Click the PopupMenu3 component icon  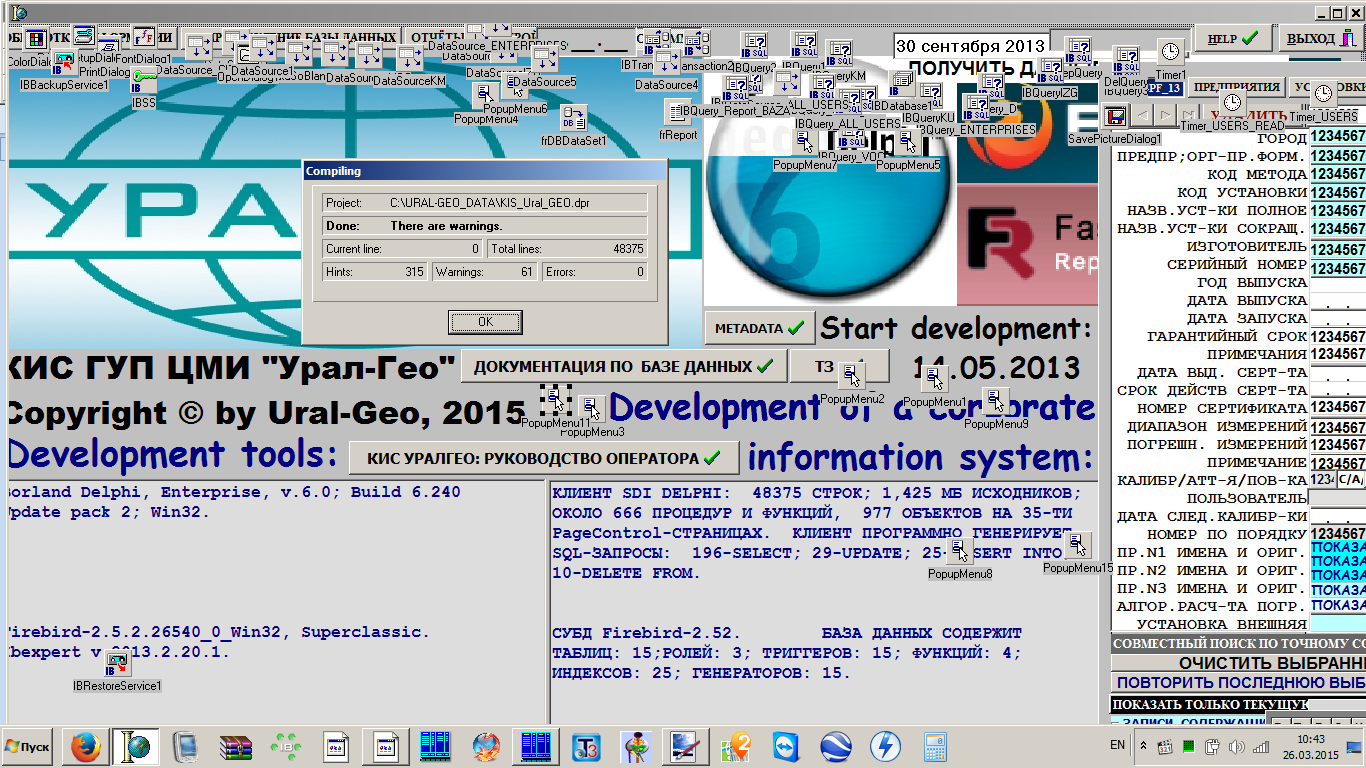592,409
